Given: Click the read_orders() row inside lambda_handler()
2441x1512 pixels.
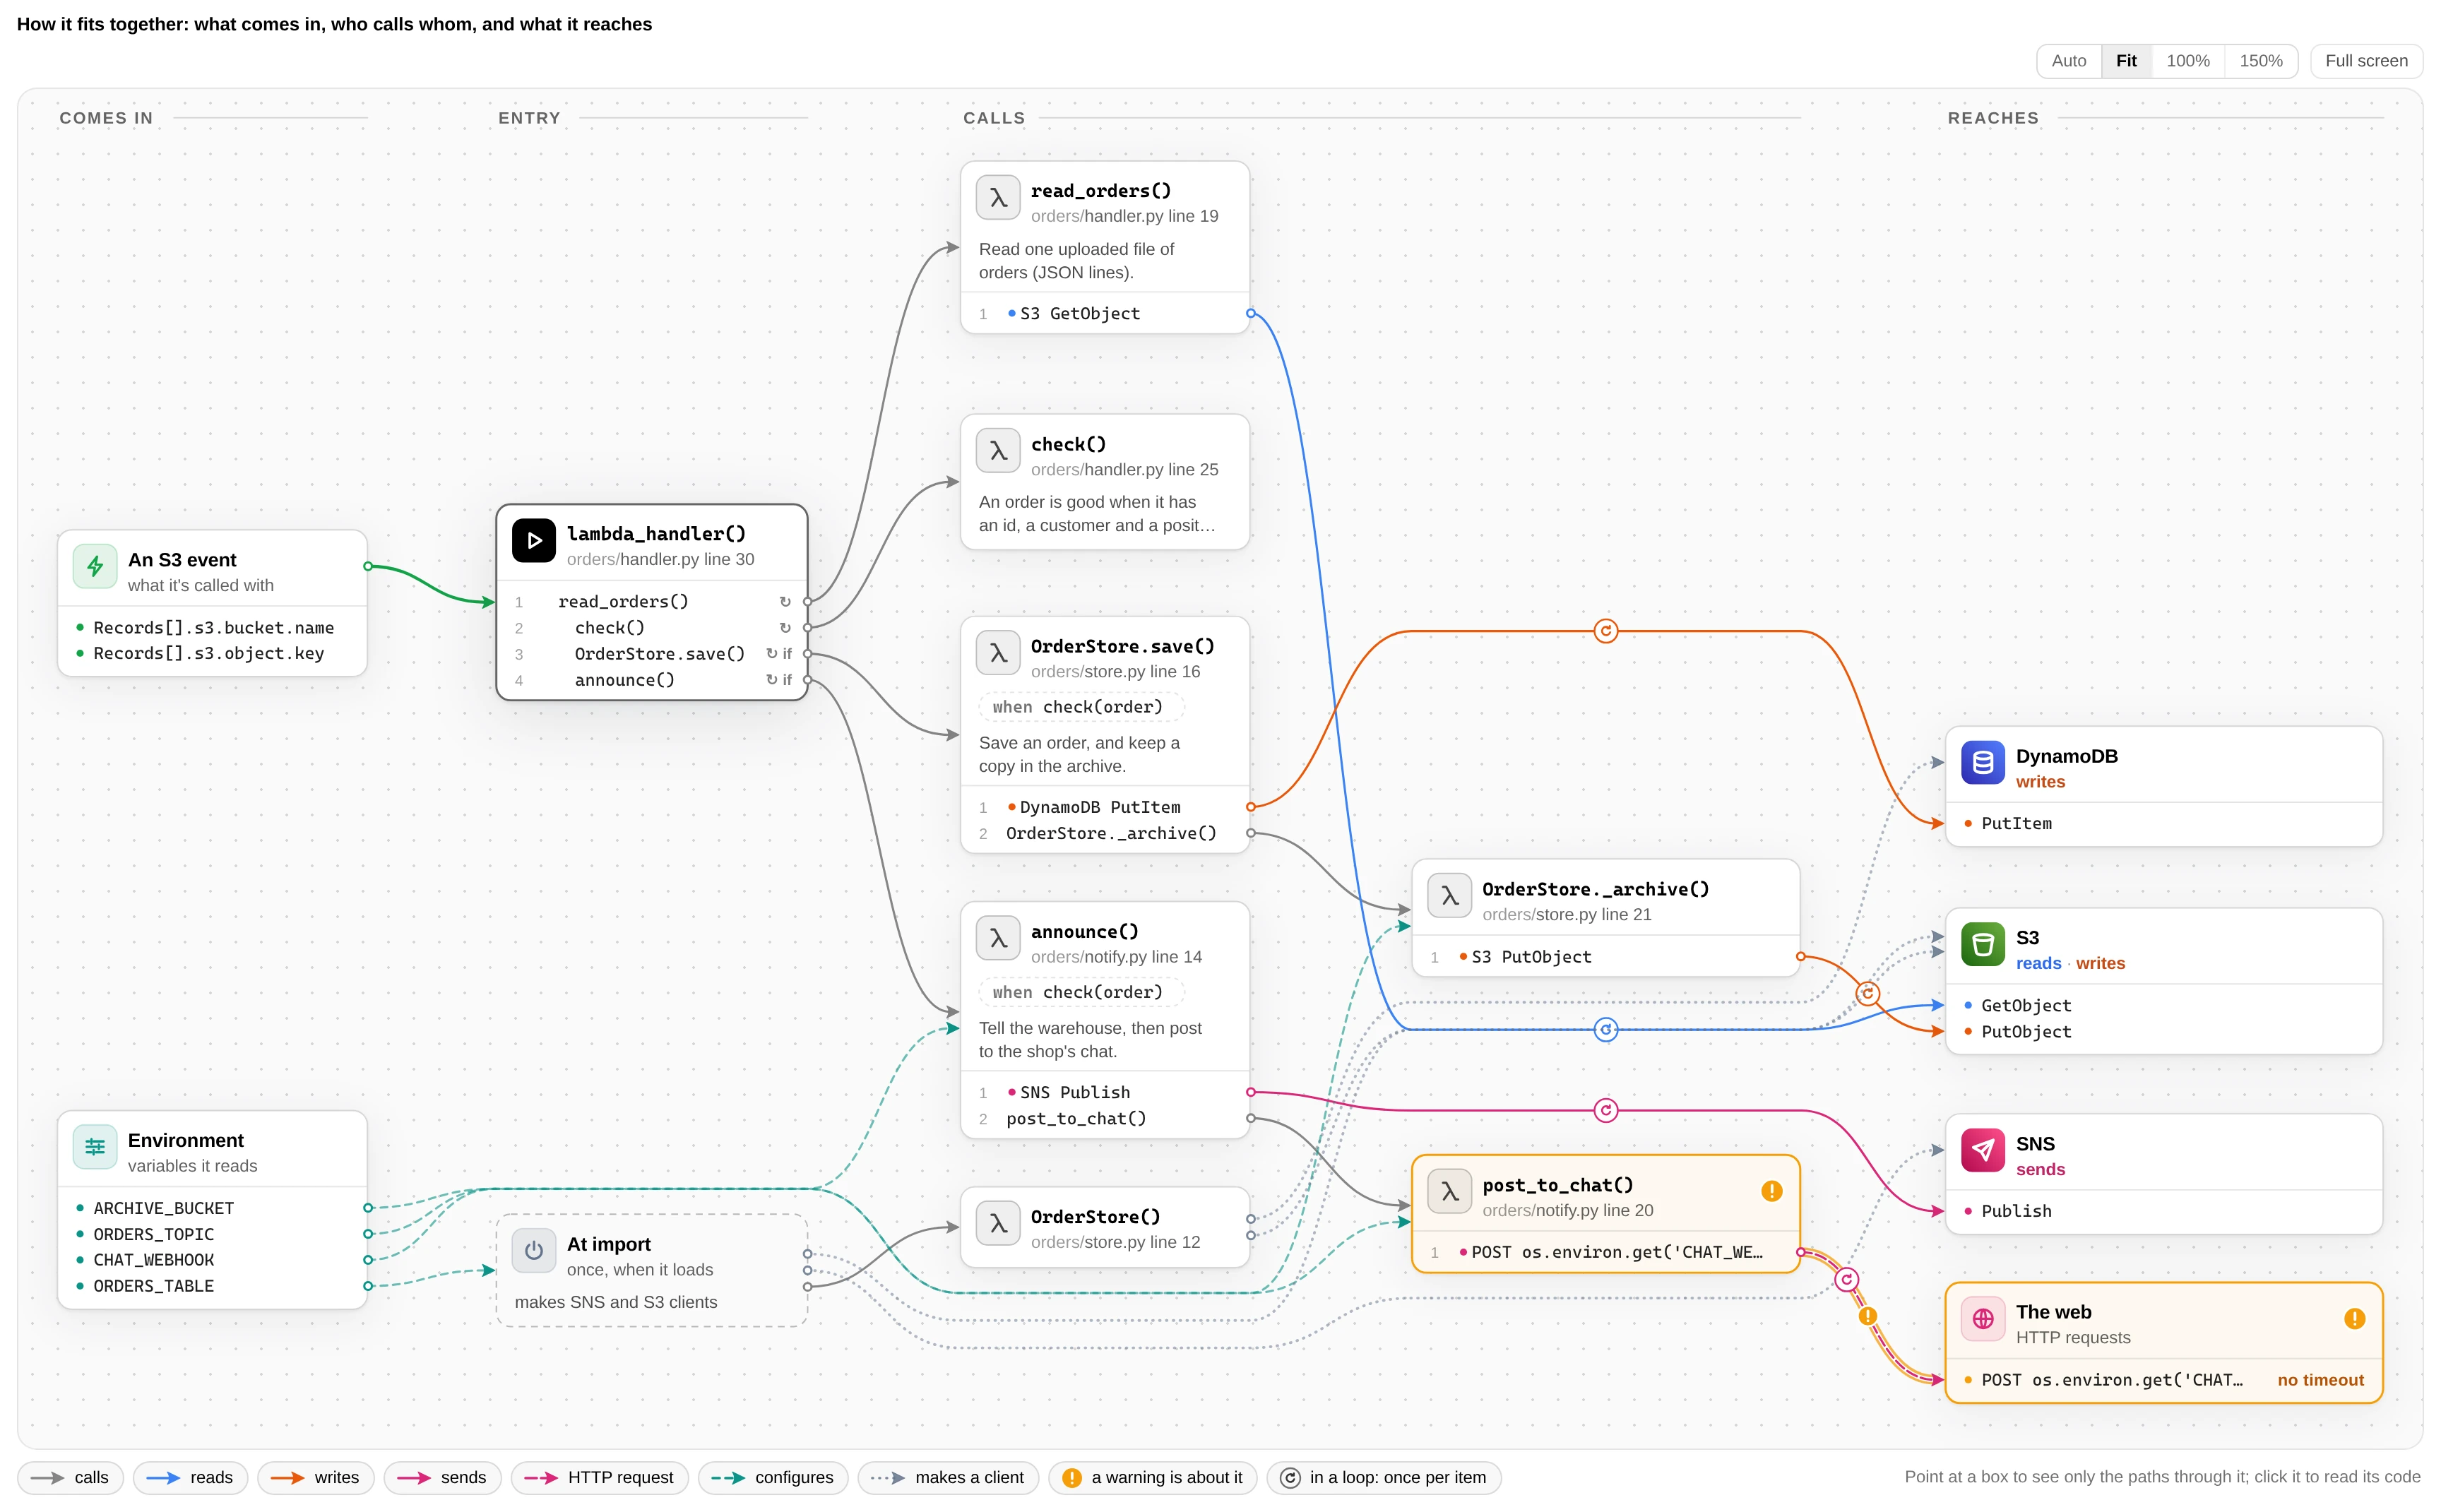Looking at the screenshot, I should (652, 601).
